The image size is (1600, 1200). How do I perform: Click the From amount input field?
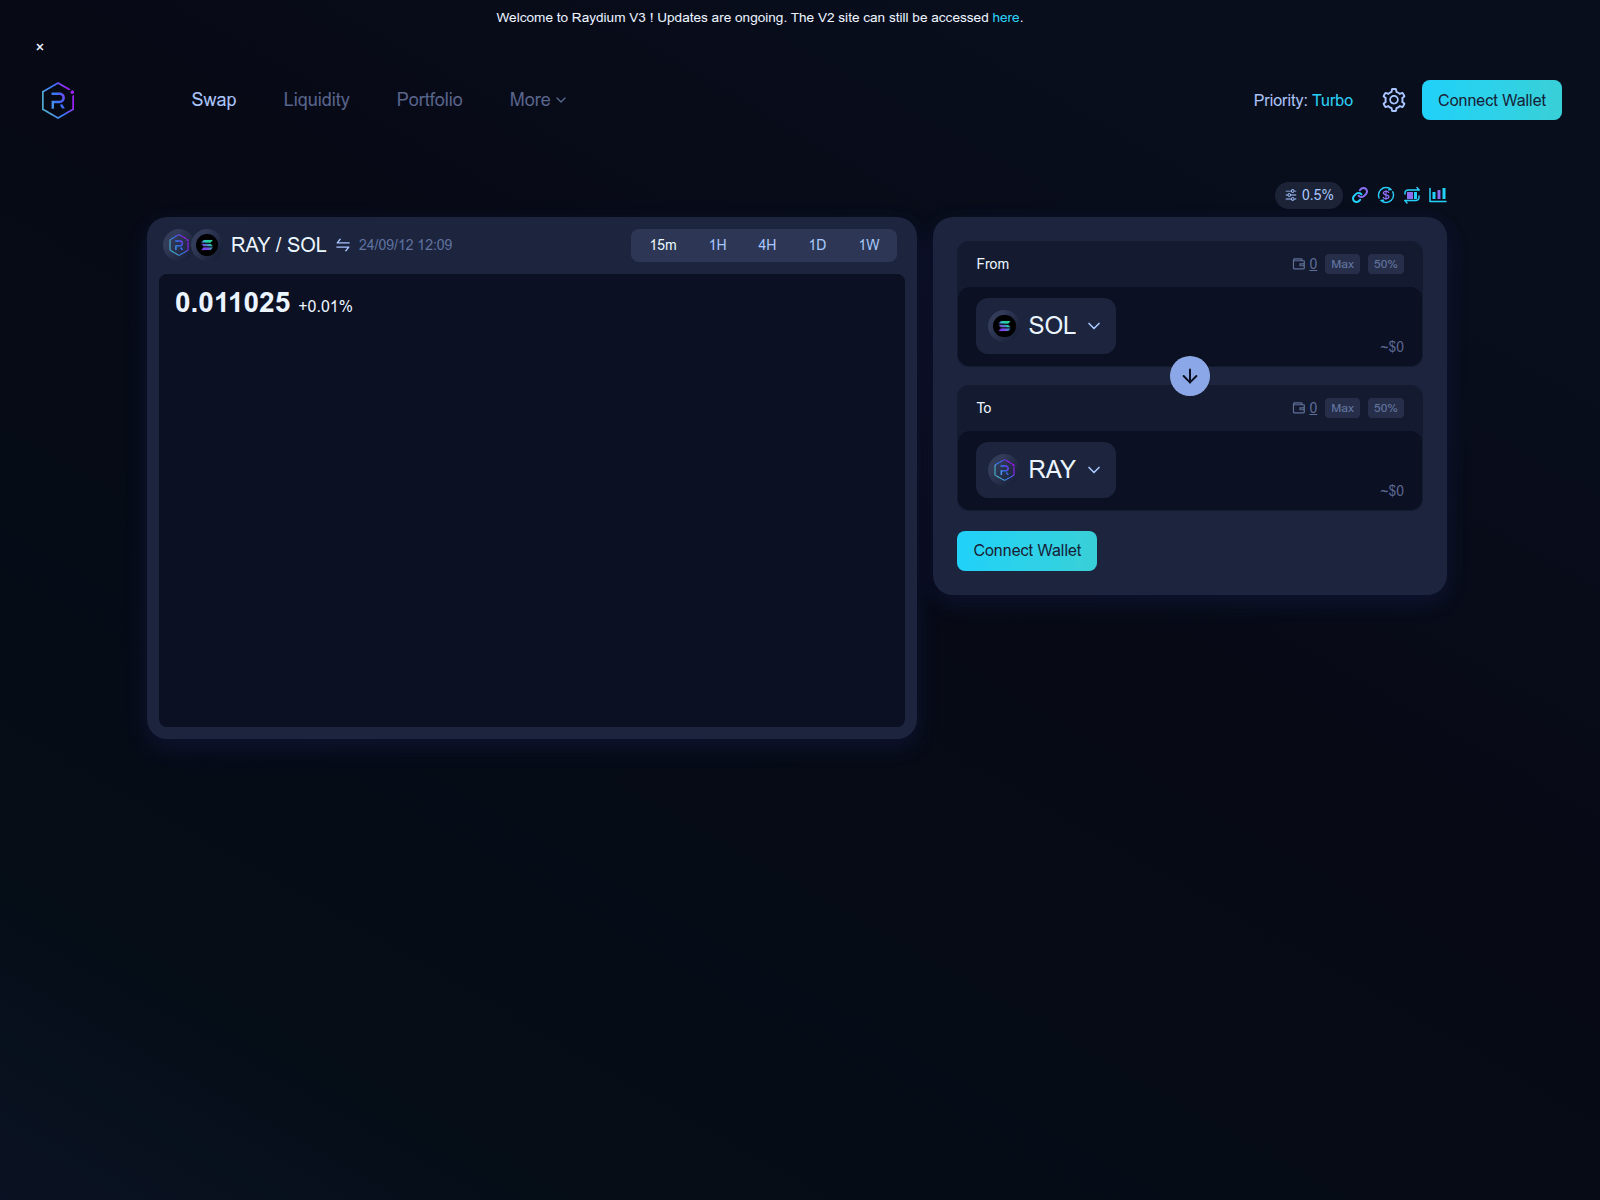pos(1262,320)
